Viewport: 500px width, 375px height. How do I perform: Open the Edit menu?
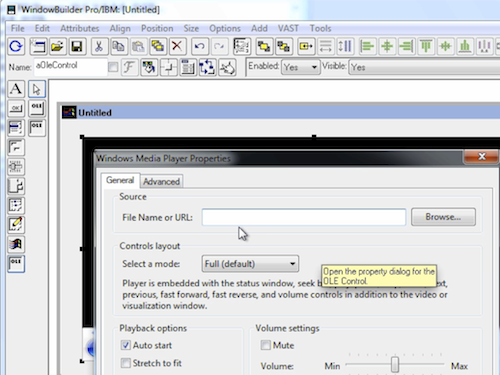[42, 28]
